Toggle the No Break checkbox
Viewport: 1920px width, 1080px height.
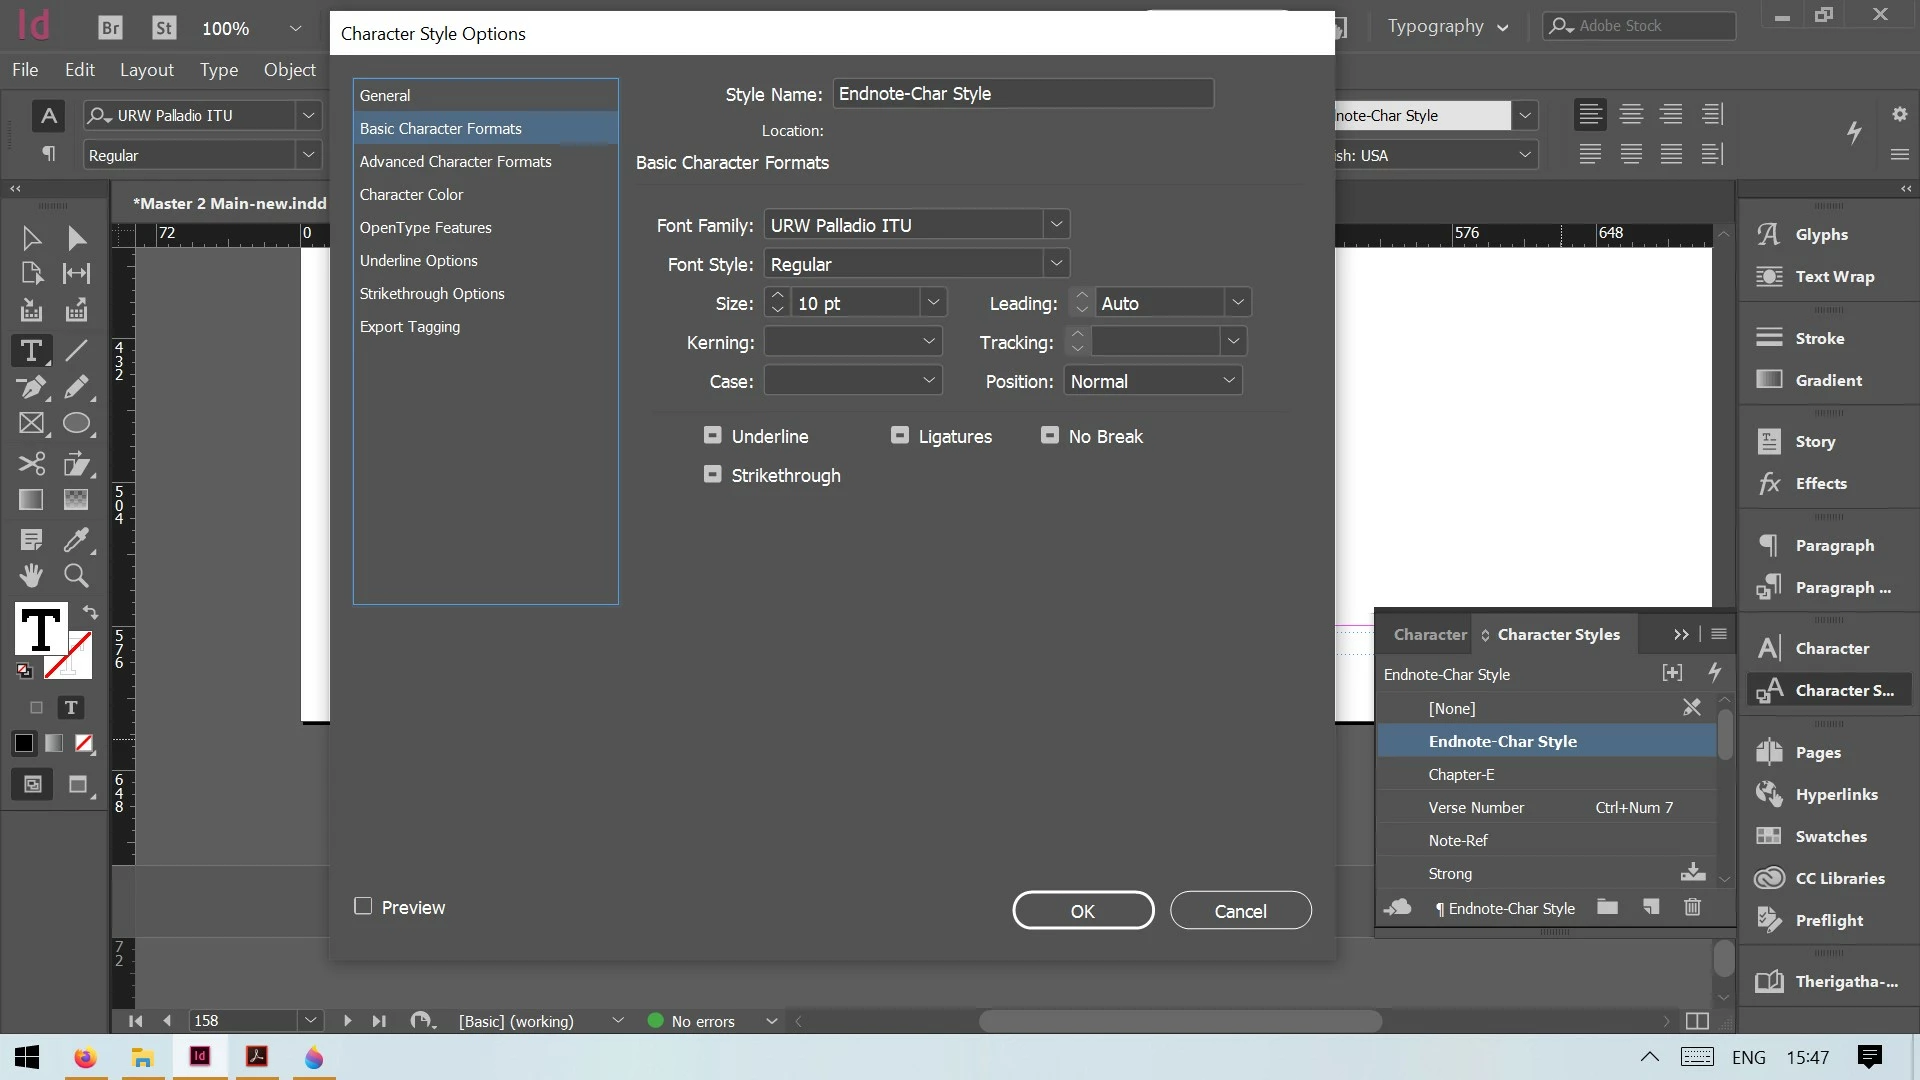coord(1049,435)
